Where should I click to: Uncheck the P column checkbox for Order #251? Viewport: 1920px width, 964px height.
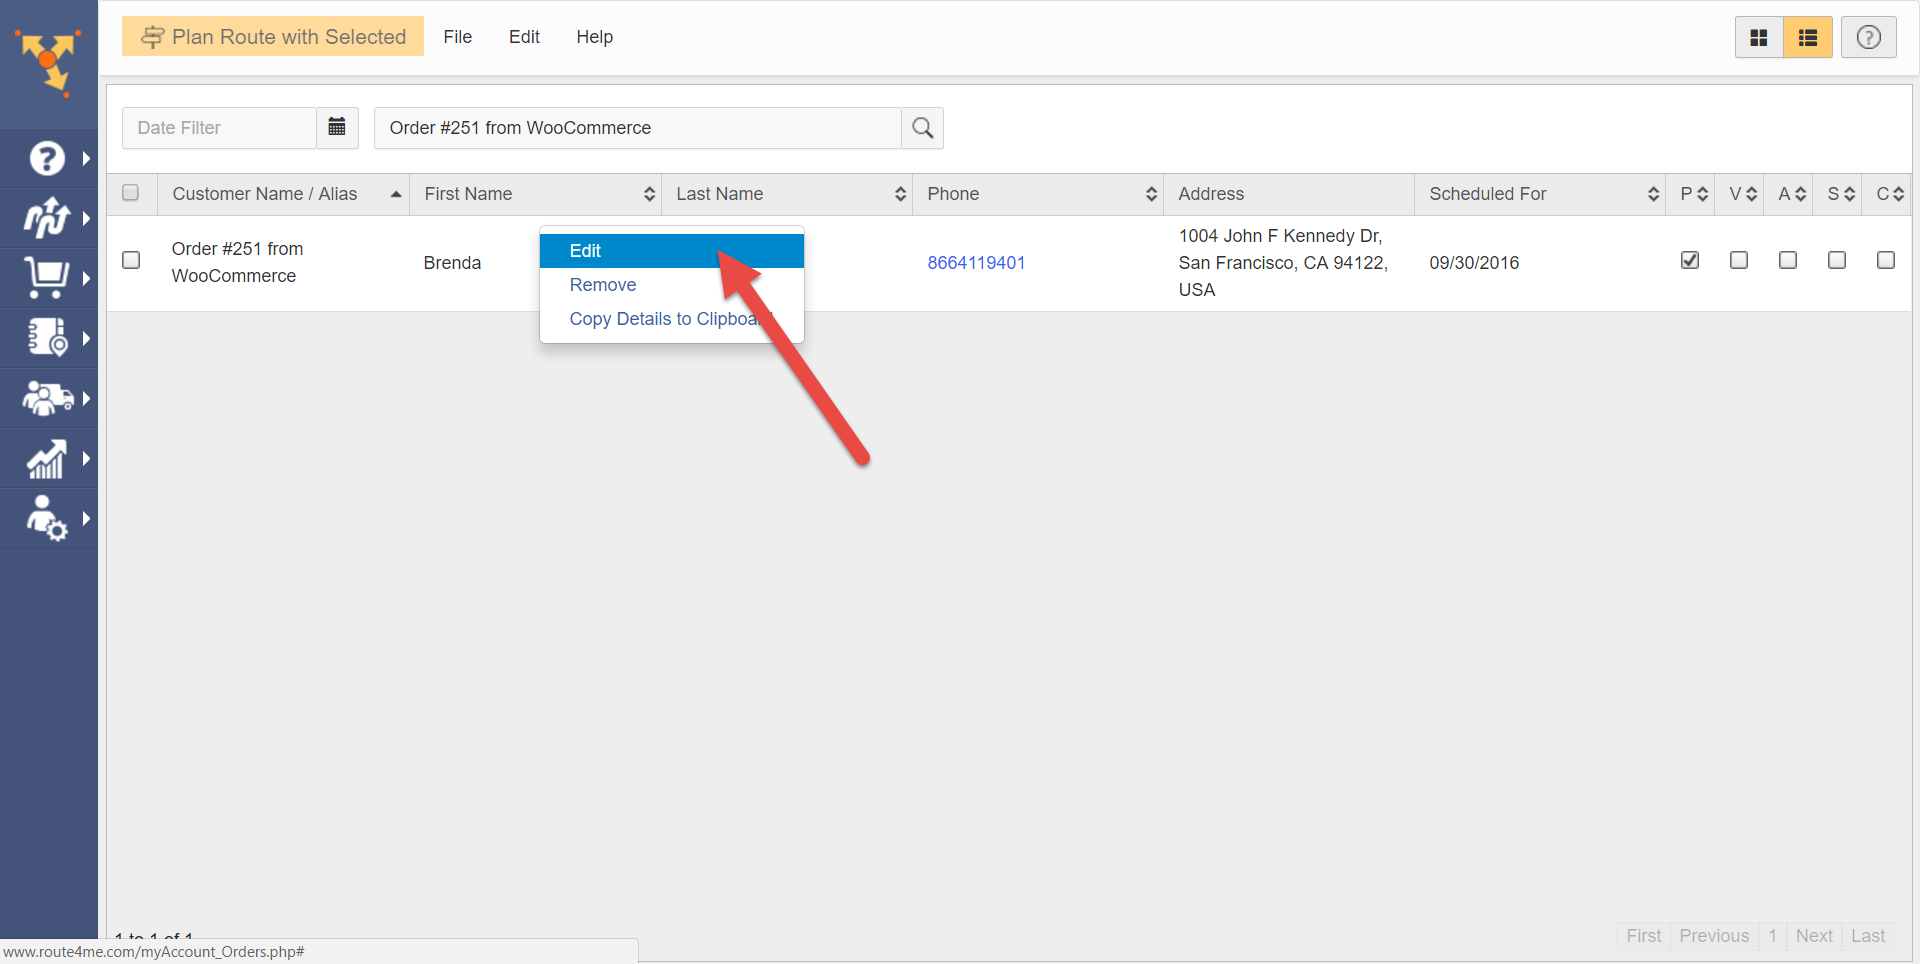(1689, 260)
